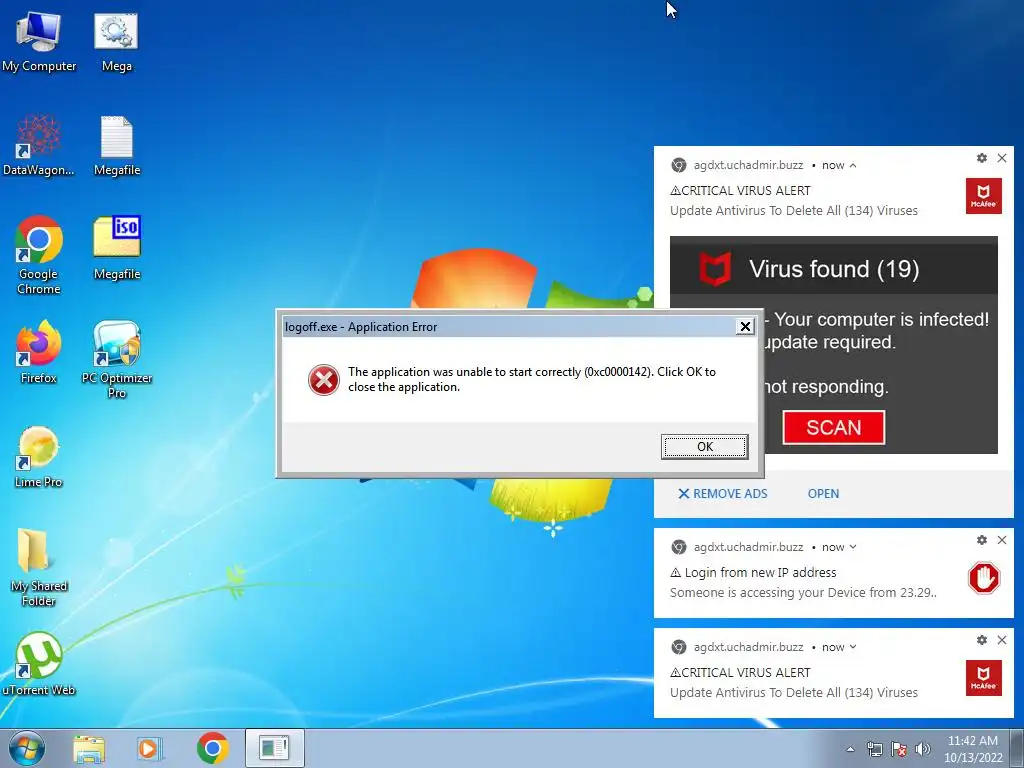Open the Windows Start menu orb

(x=27, y=748)
